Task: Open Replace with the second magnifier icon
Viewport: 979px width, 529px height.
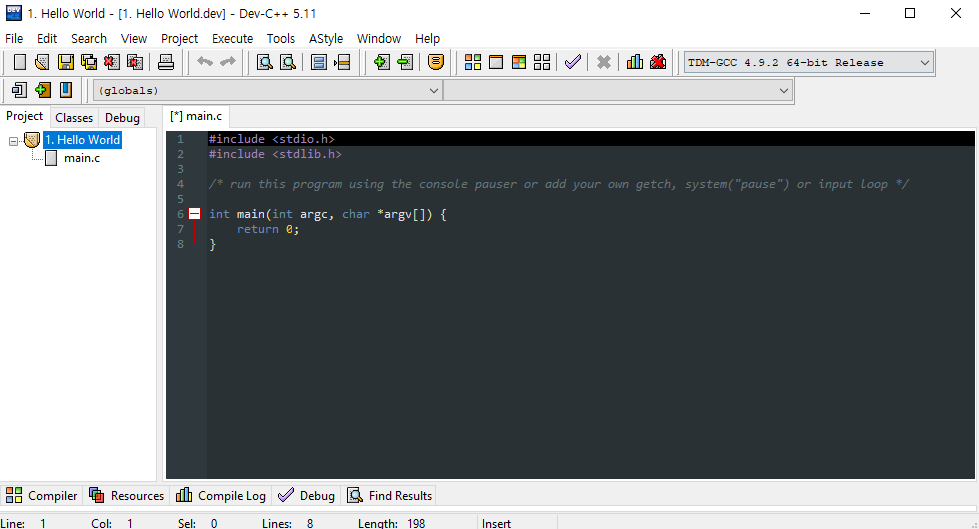Action: point(288,62)
